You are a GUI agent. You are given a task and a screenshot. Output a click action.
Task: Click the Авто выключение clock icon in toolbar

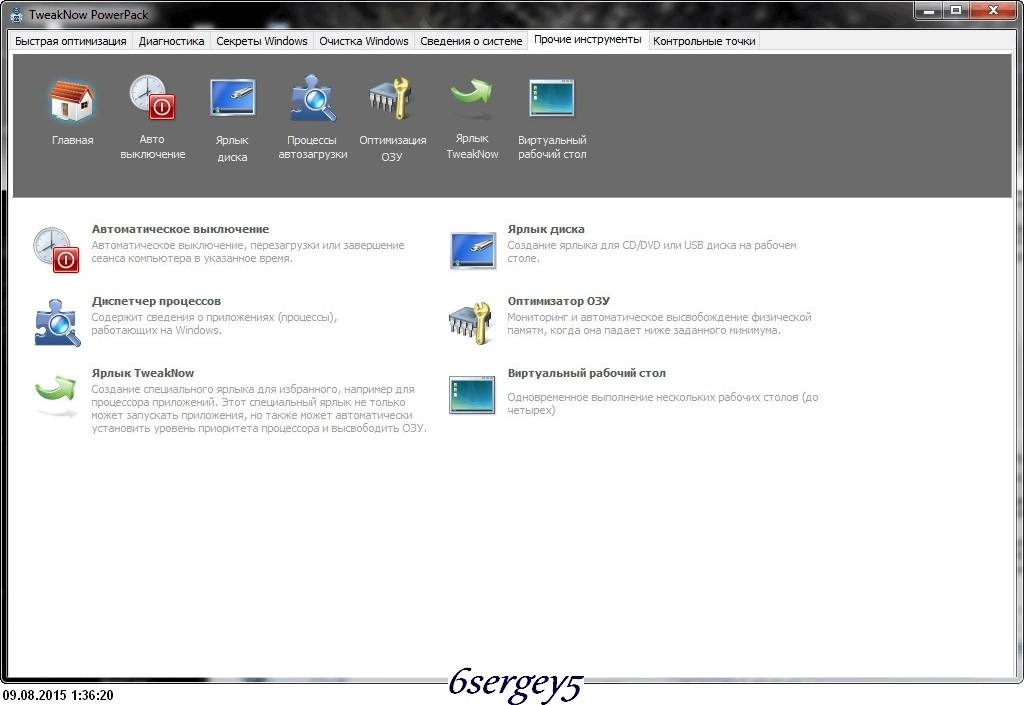coord(152,97)
